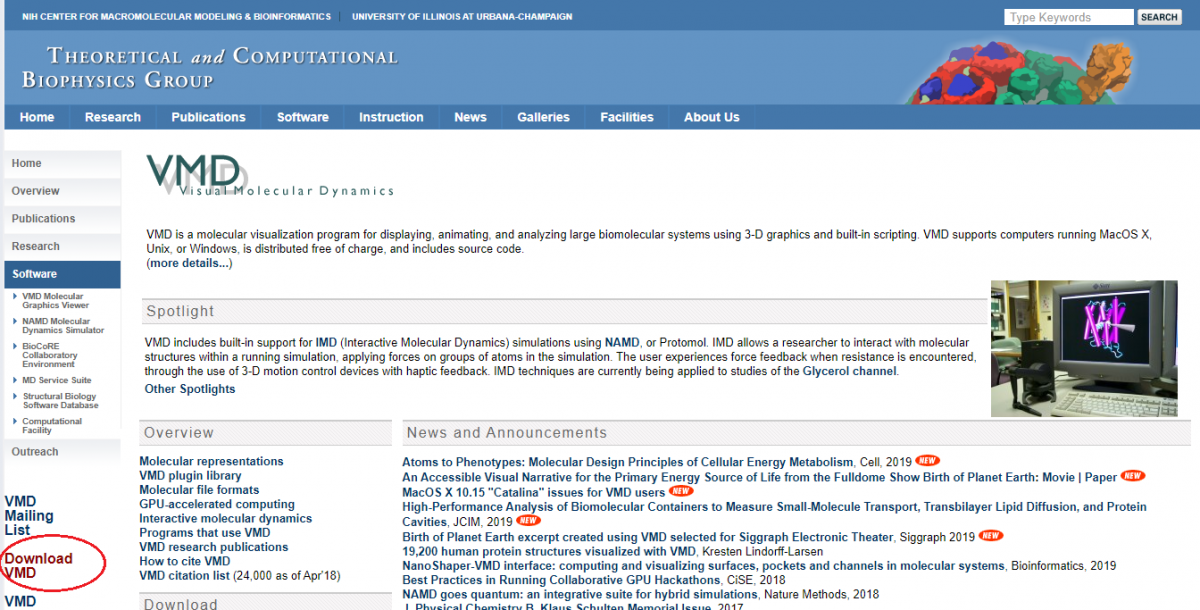Viewport: 1200px width, 610px height.
Task: Select Outreach in the left sidebar
Action: tap(35, 452)
